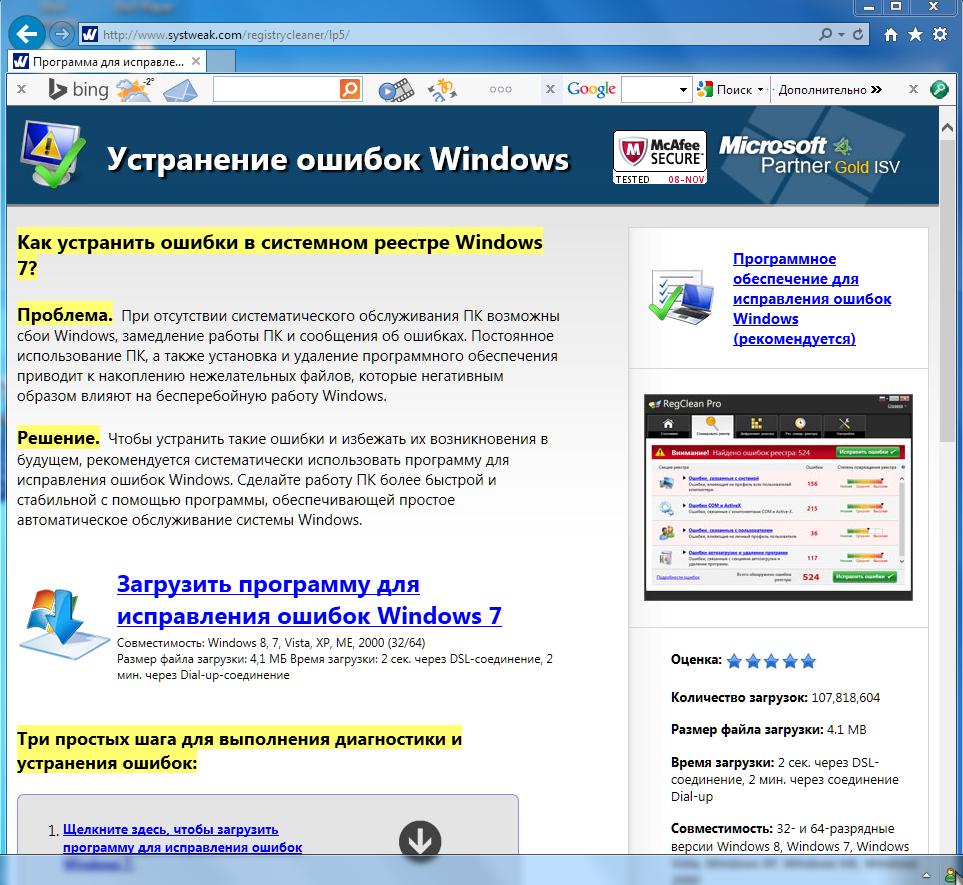Open the address bar autocomplete dropdown arrow

841,35
